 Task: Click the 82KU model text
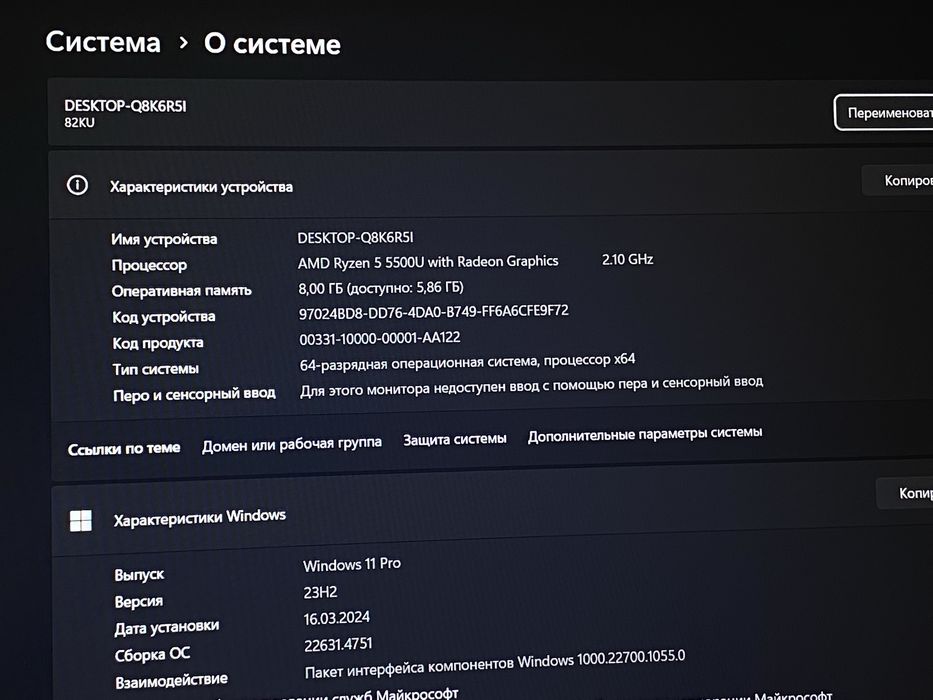click(x=79, y=123)
